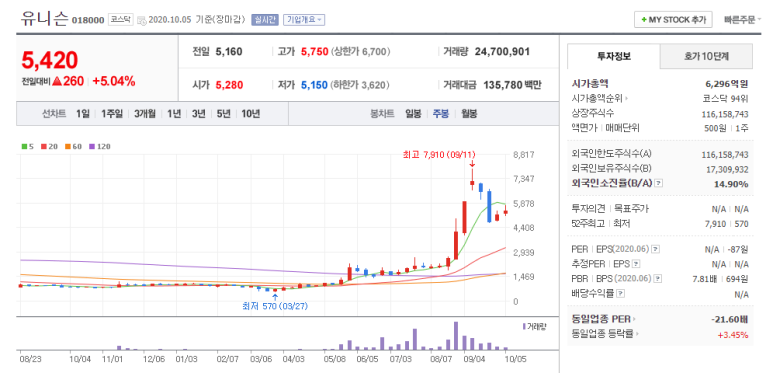Click the MY STOCK 추가 button
This screenshot has width=773, height=373.
point(673,20)
